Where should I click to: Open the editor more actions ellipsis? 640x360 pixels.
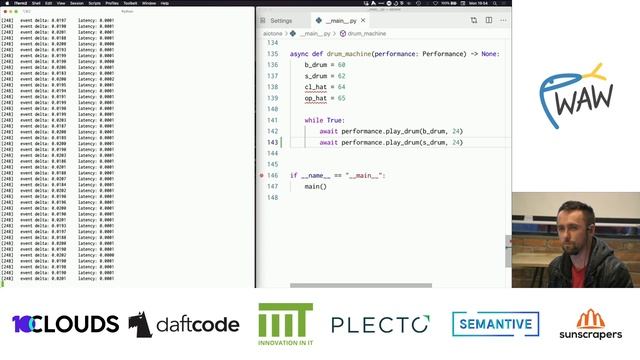tap(503, 20)
